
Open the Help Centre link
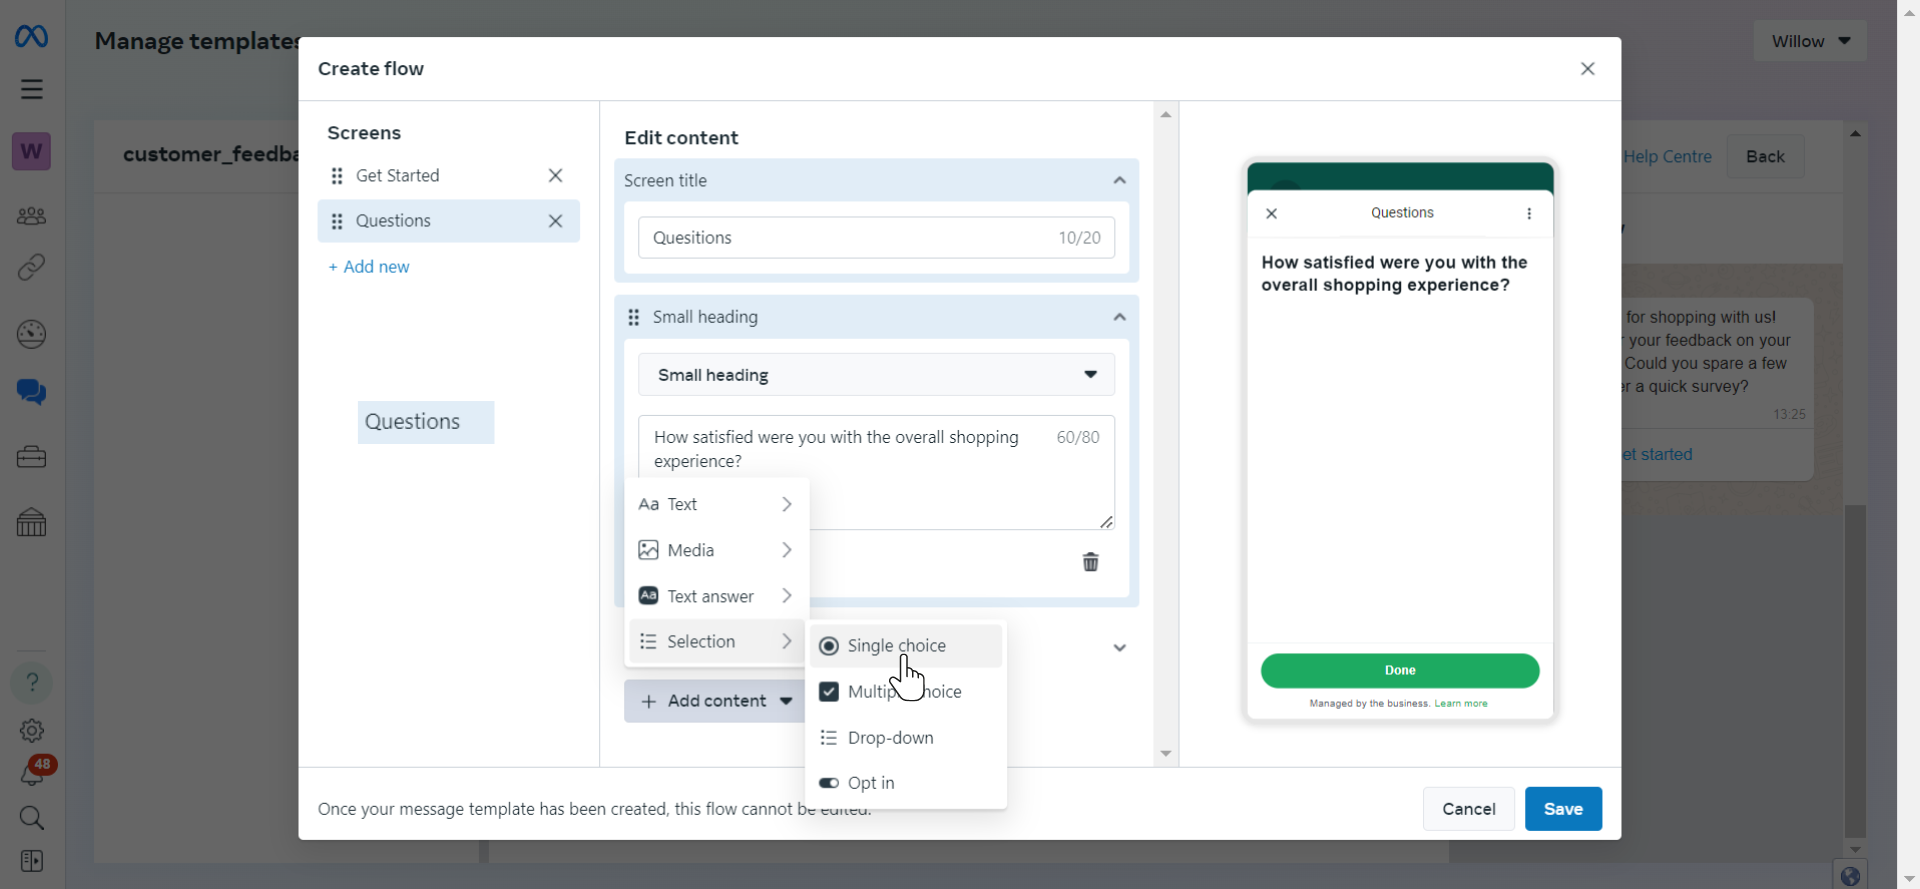(x=1667, y=157)
